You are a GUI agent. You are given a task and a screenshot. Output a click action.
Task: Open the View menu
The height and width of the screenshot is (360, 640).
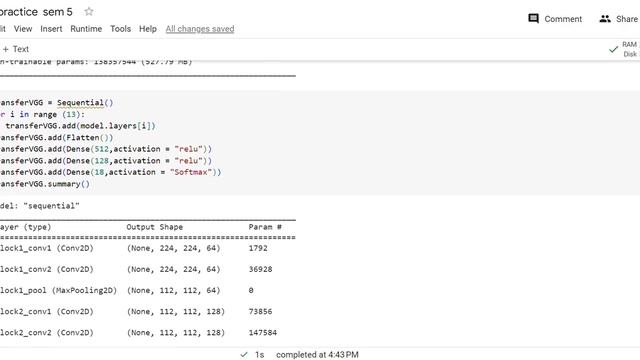click(x=23, y=29)
